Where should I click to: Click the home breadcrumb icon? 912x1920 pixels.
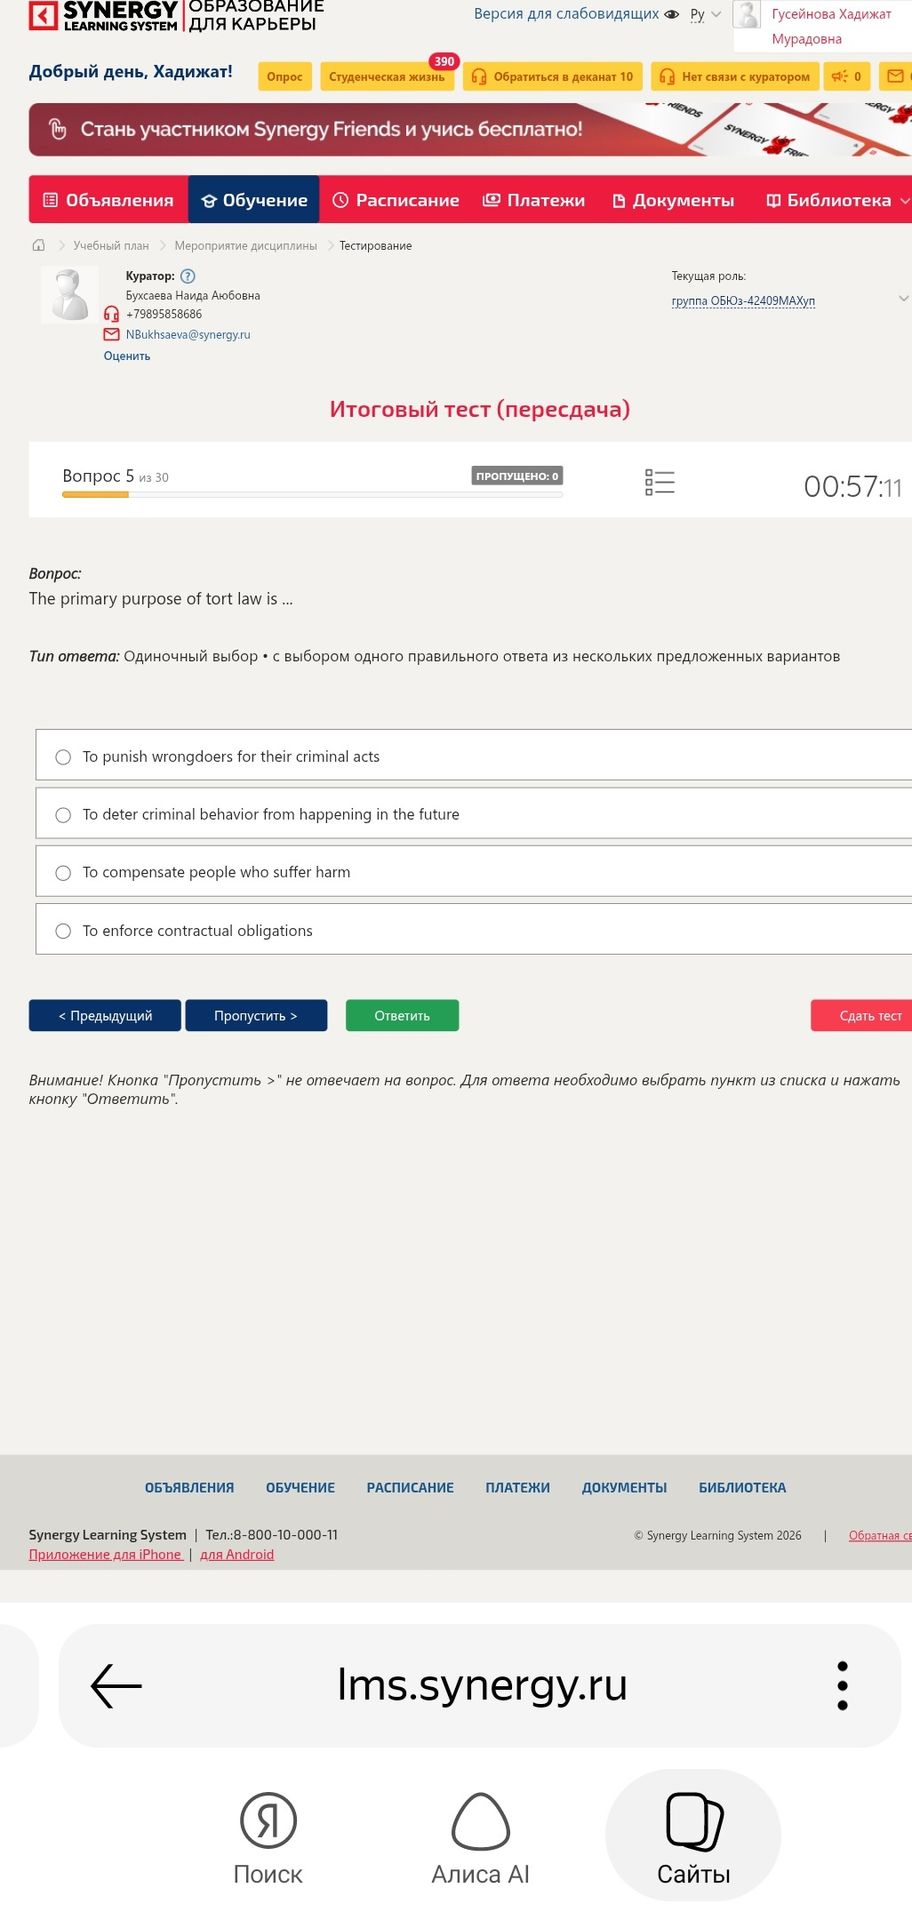click(x=39, y=245)
